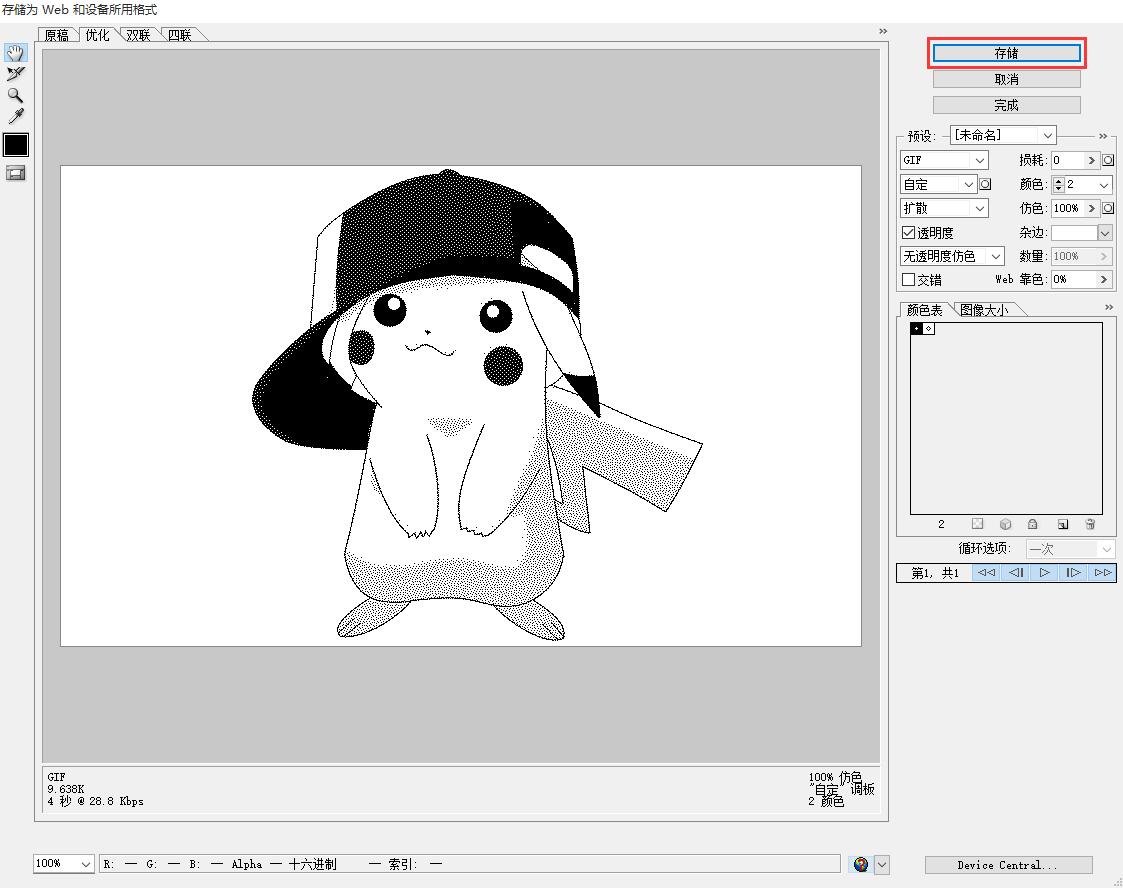This screenshot has height=888, width=1123.
Task: Select the Zoom magnifier tool
Action: pos(15,95)
